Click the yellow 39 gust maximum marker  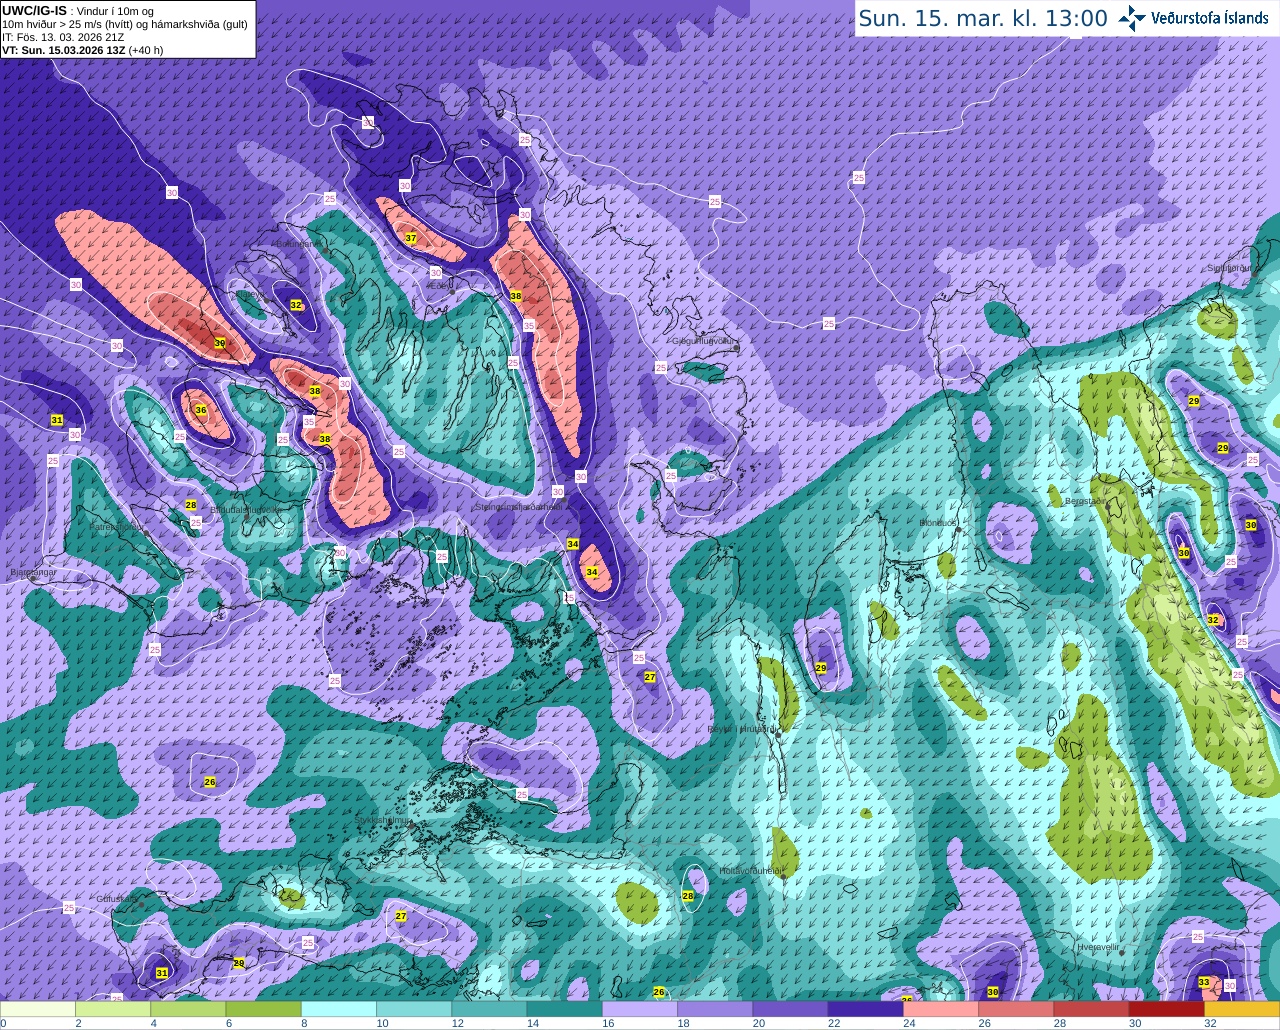click(x=220, y=343)
